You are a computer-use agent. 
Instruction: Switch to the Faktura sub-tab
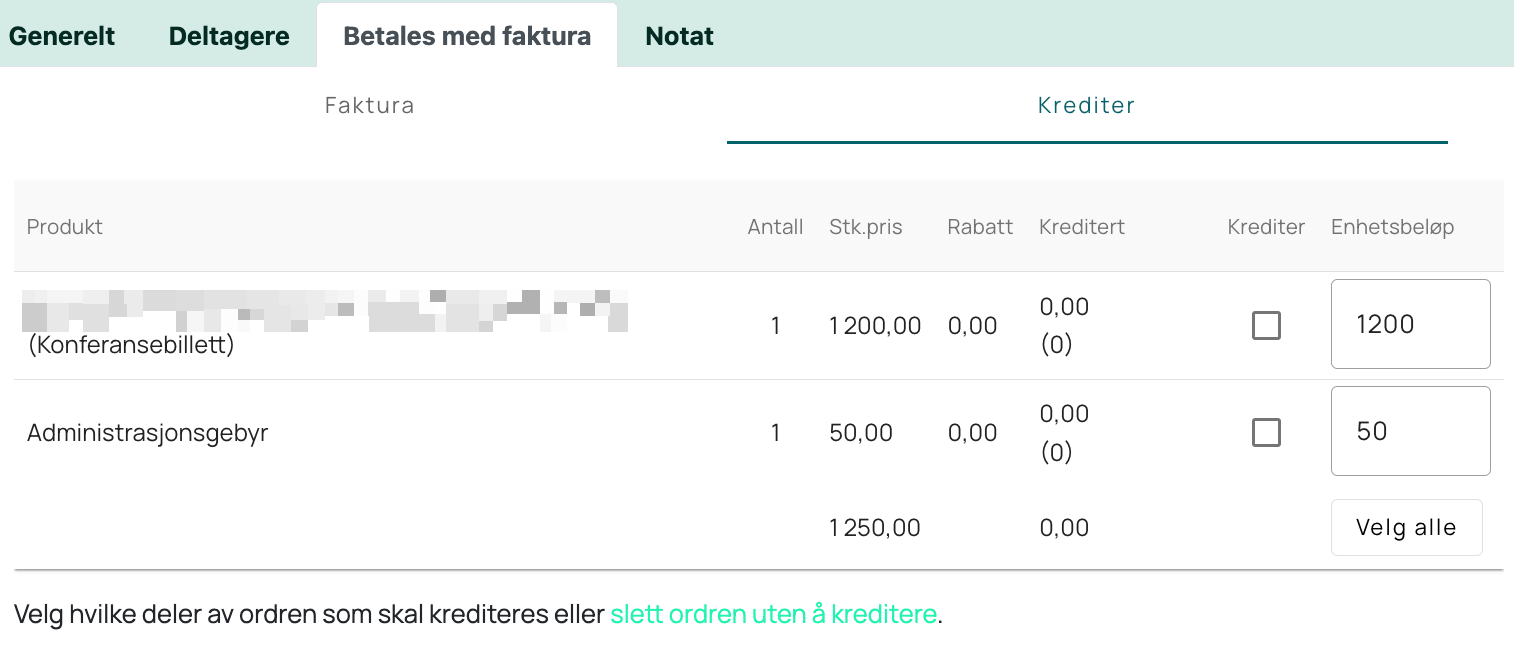[x=369, y=105]
